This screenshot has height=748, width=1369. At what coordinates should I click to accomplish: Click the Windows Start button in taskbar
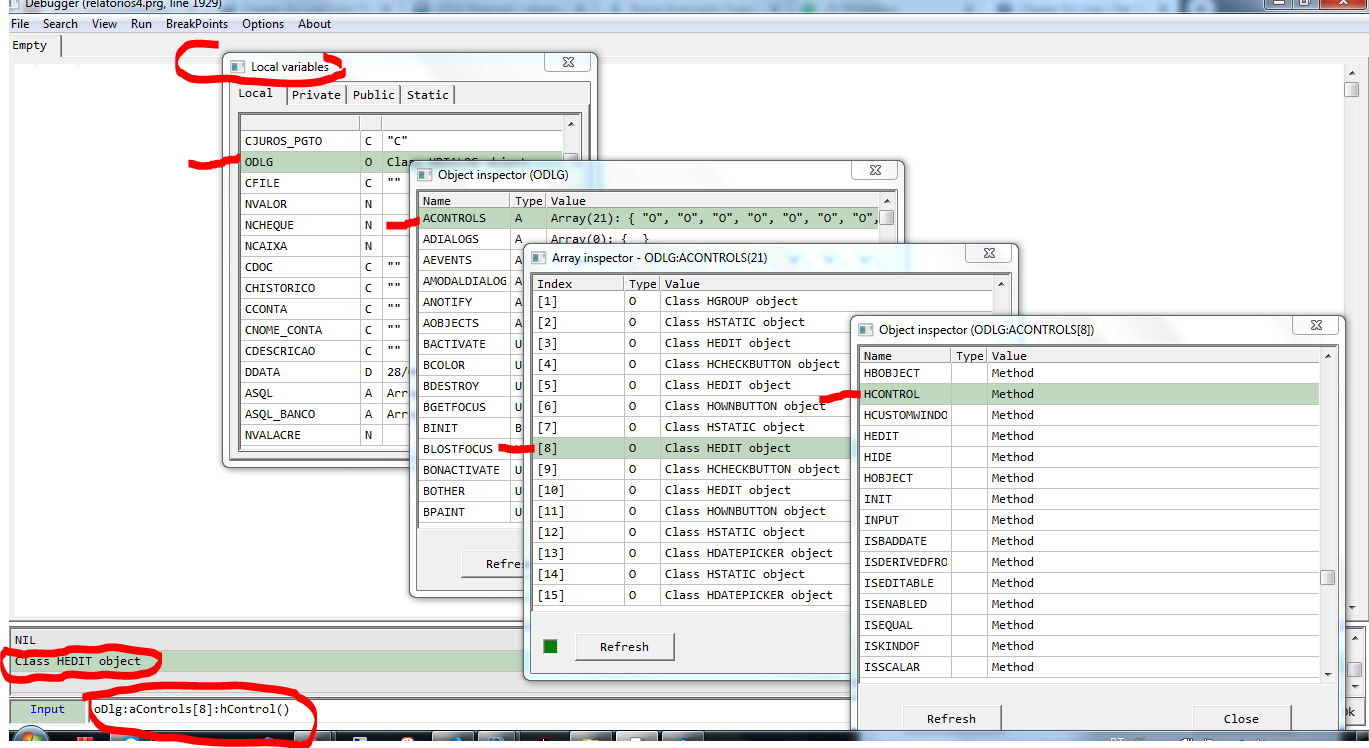[30, 740]
